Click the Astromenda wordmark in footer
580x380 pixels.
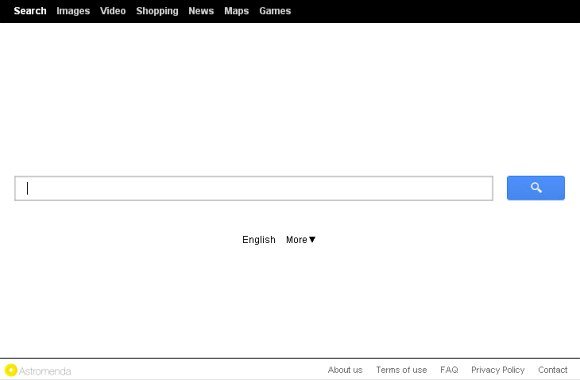click(x=45, y=371)
